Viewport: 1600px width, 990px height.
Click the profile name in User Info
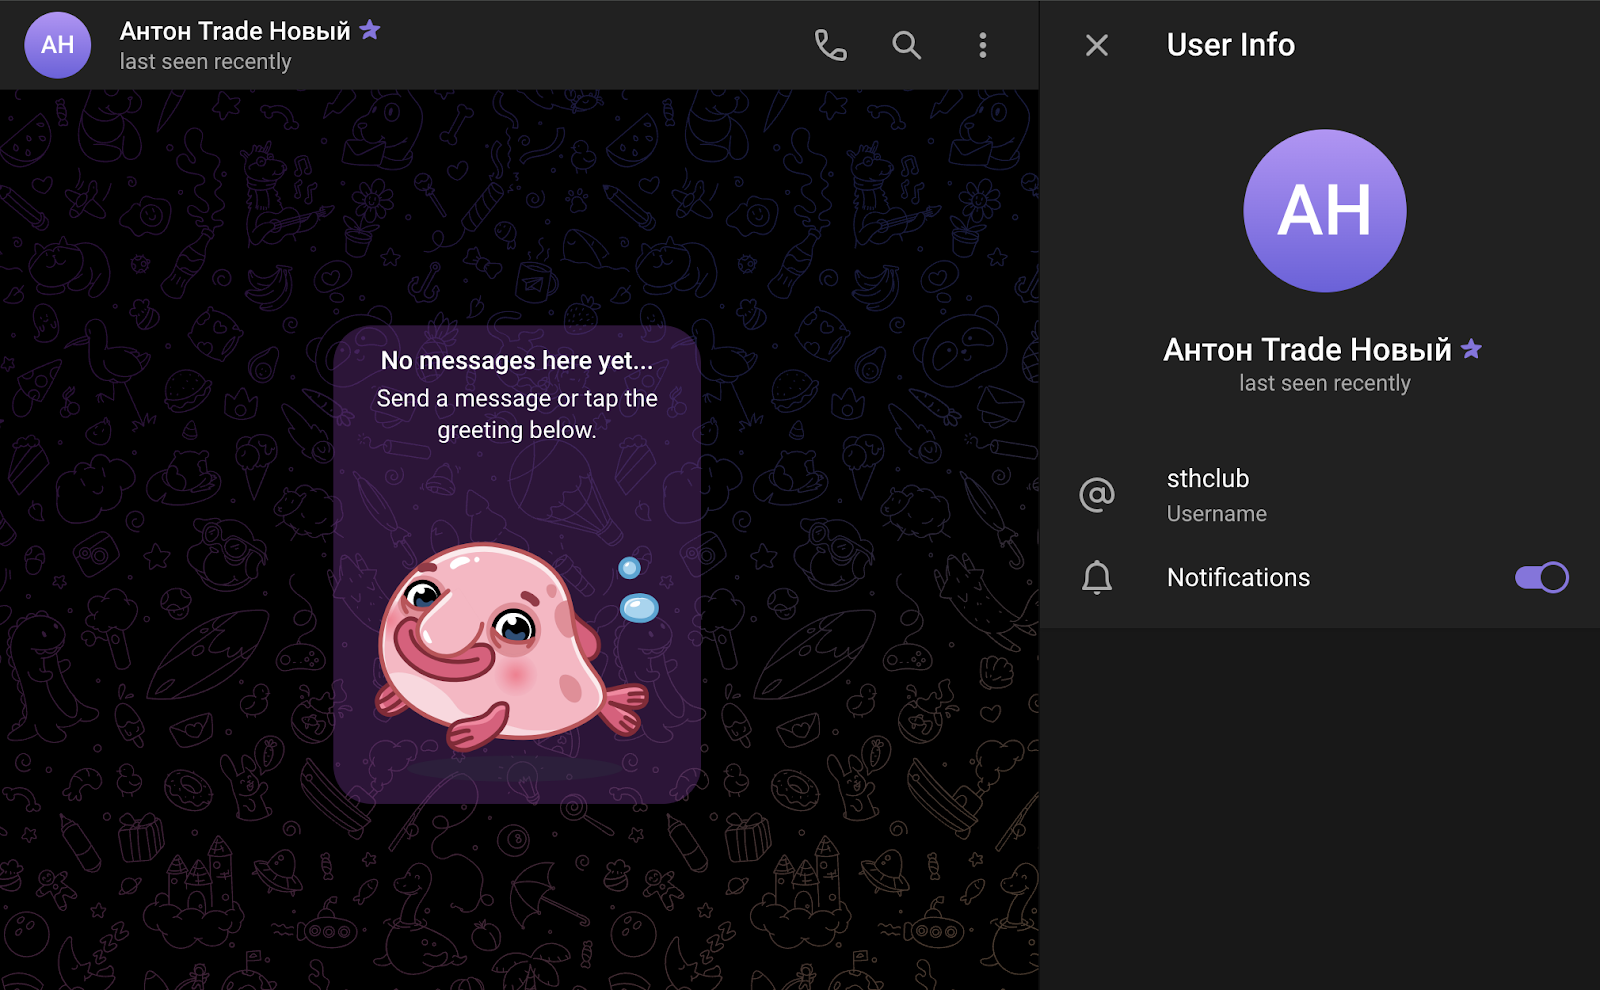coord(1307,349)
